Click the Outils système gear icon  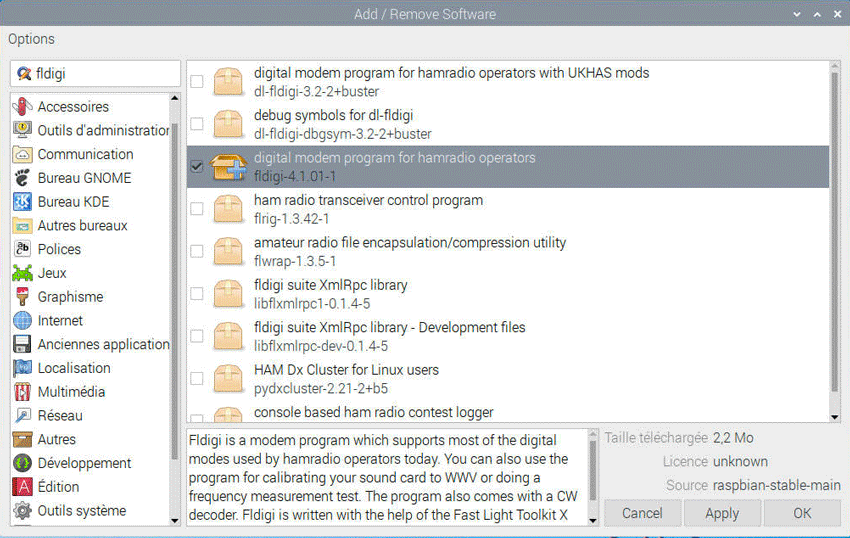(22, 510)
